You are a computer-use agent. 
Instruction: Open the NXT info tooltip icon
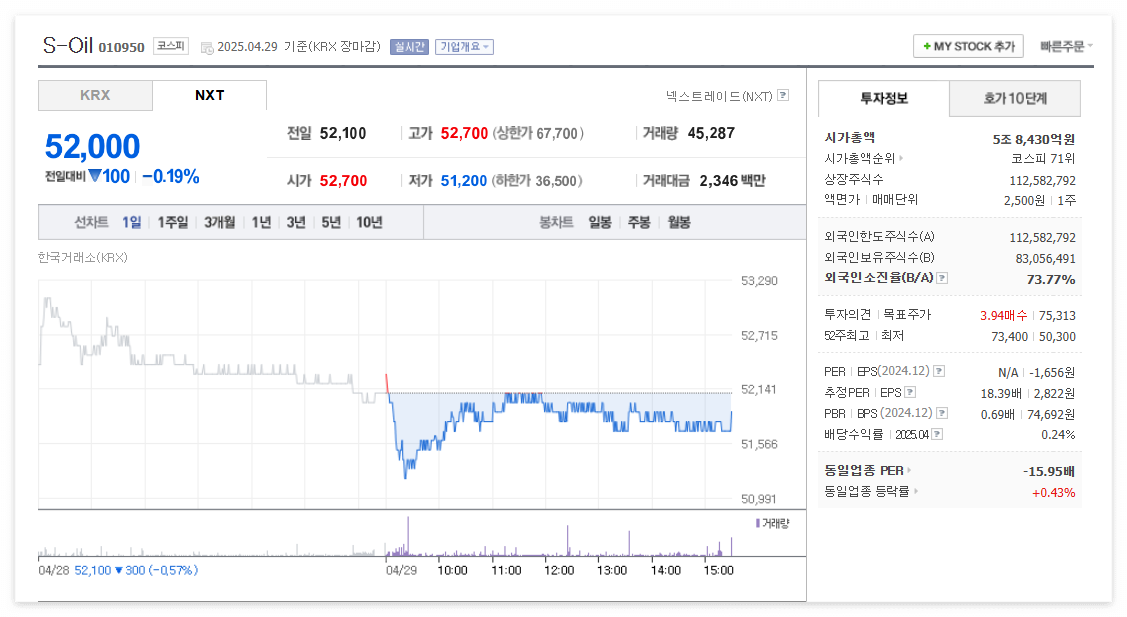click(782, 94)
